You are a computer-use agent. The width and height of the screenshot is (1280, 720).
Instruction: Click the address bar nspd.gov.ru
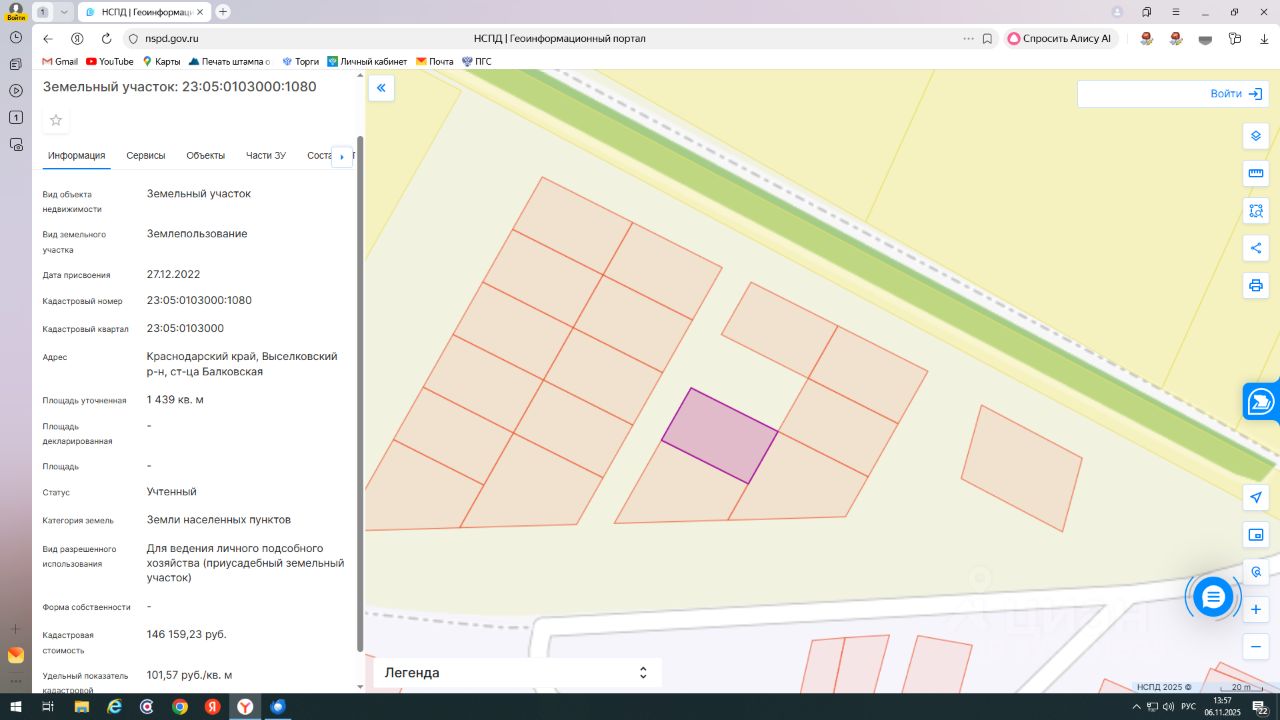pos(172,39)
